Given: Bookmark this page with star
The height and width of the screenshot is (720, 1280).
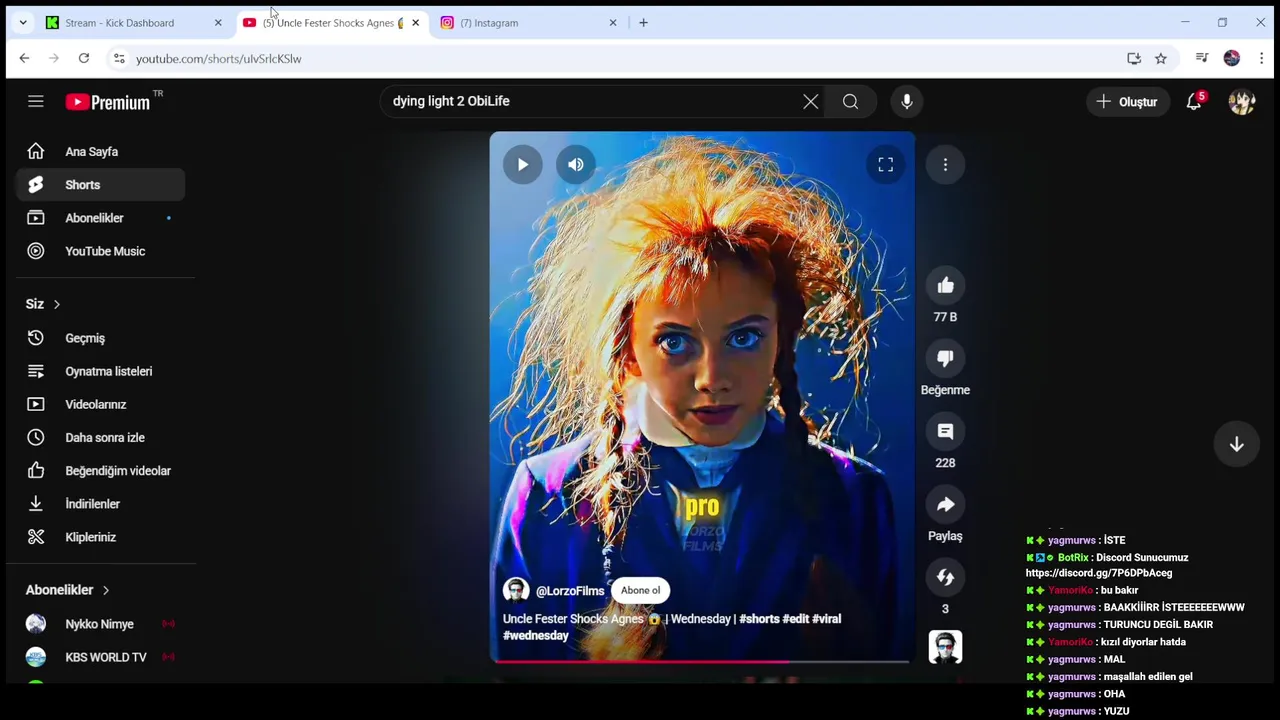Looking at the screenshot, I should click(1161, 59).
